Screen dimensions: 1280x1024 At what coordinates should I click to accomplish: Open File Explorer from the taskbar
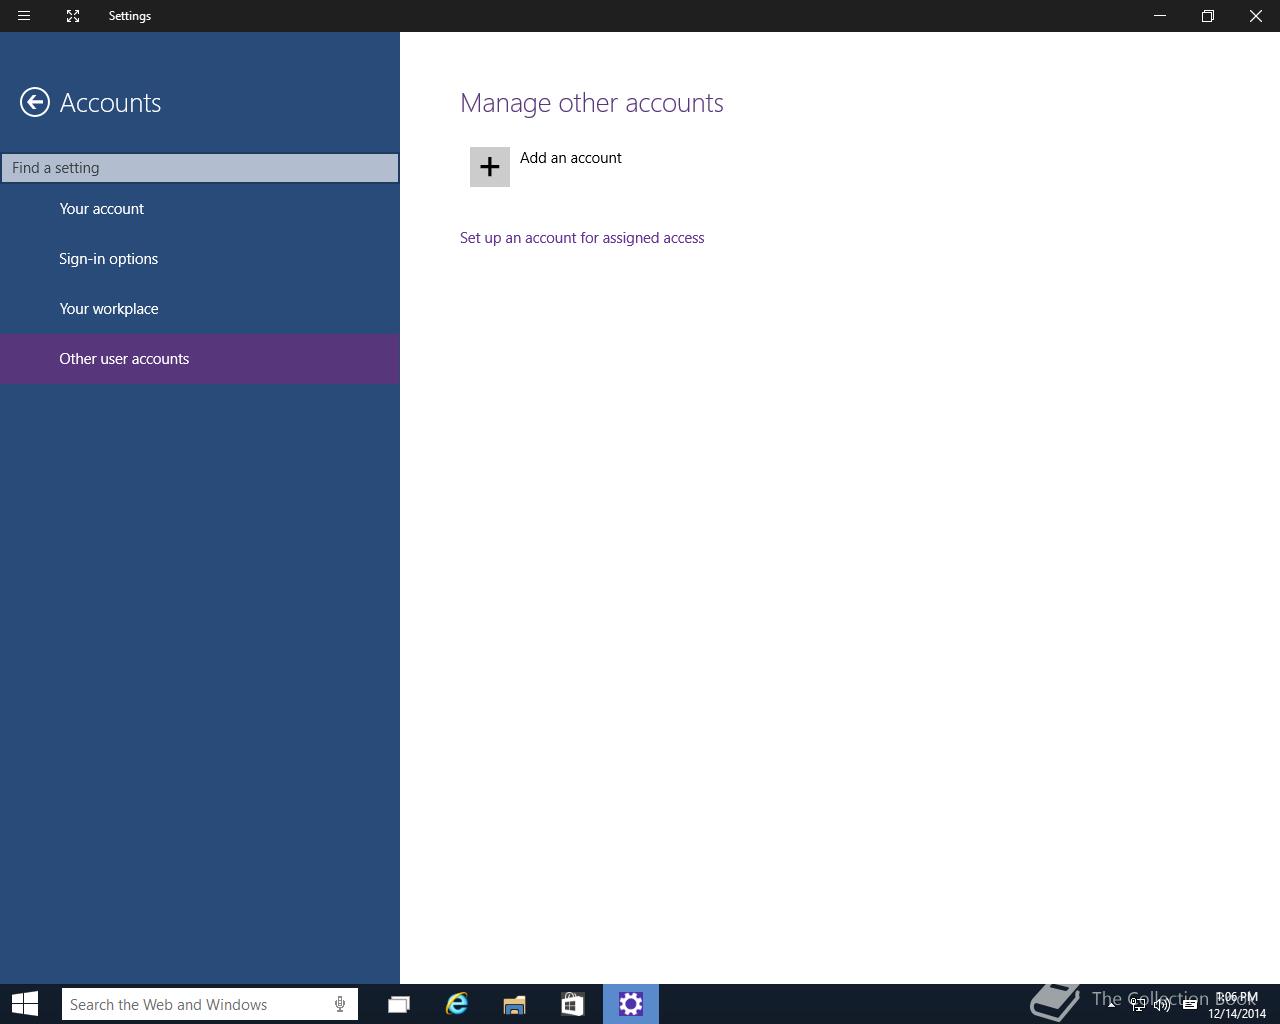click(x=514, y=1004)
